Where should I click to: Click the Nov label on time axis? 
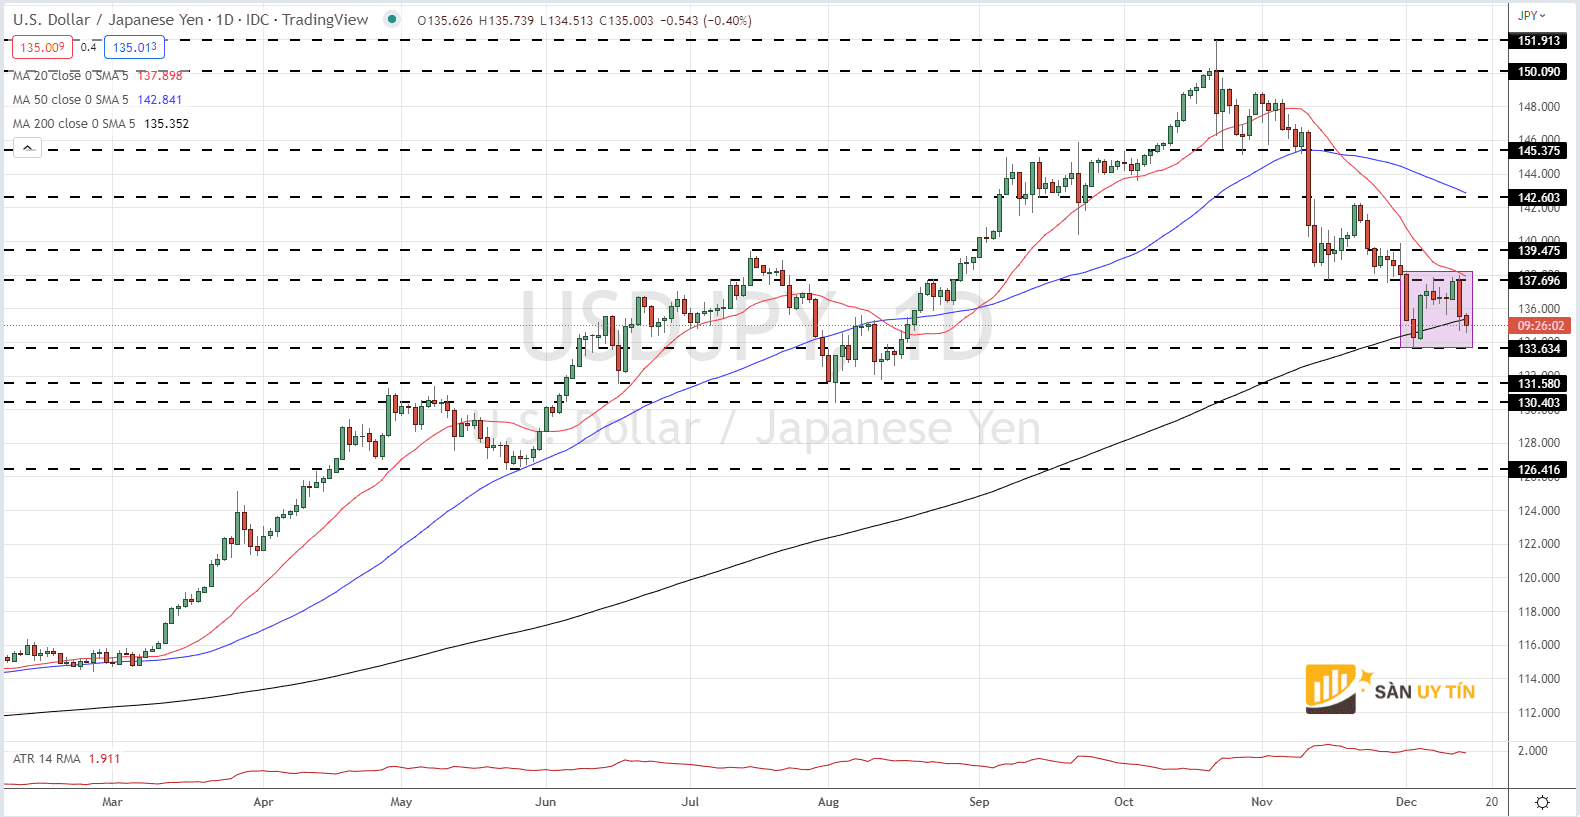[x=1262, y=802]
